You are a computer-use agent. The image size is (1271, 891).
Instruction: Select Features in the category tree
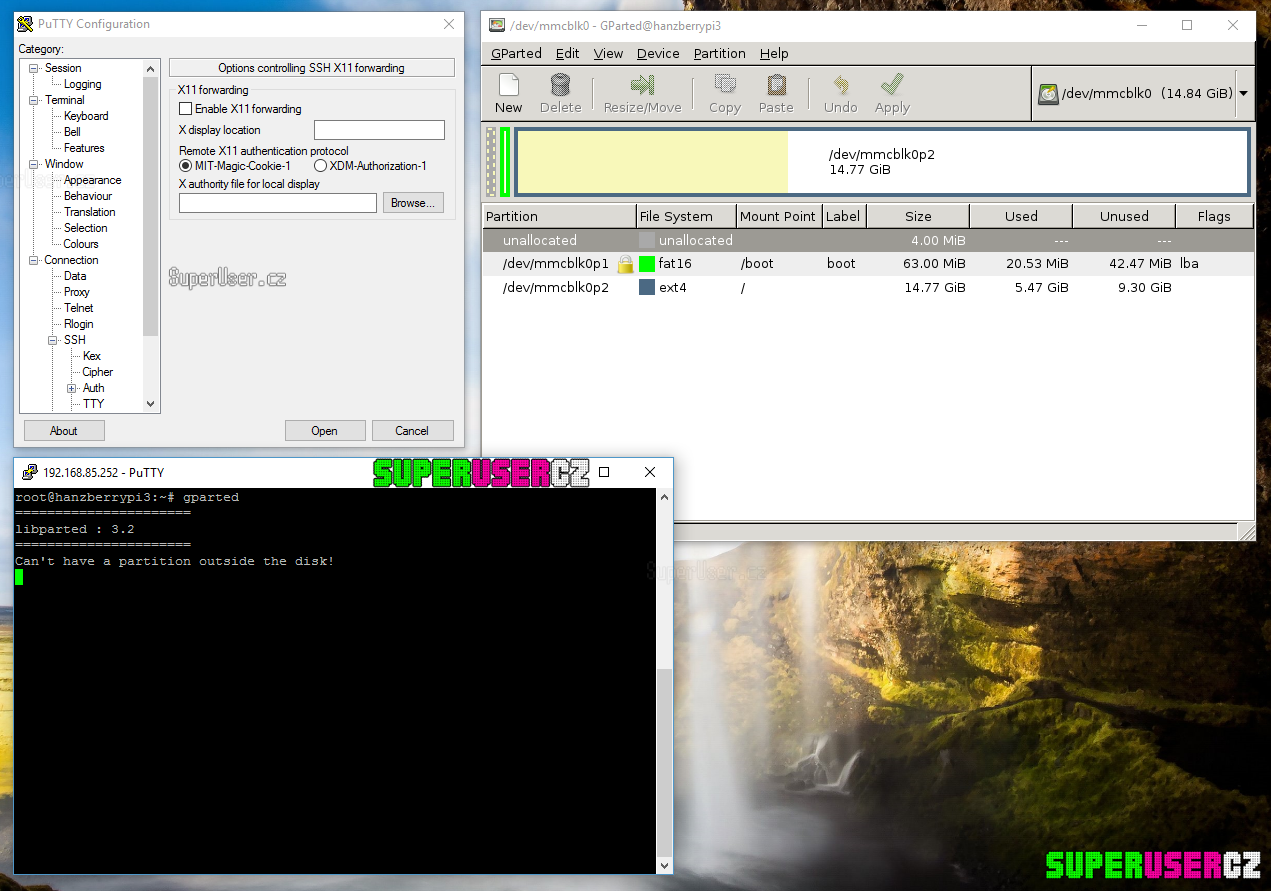pyautogui.click(x=84, y=148)
